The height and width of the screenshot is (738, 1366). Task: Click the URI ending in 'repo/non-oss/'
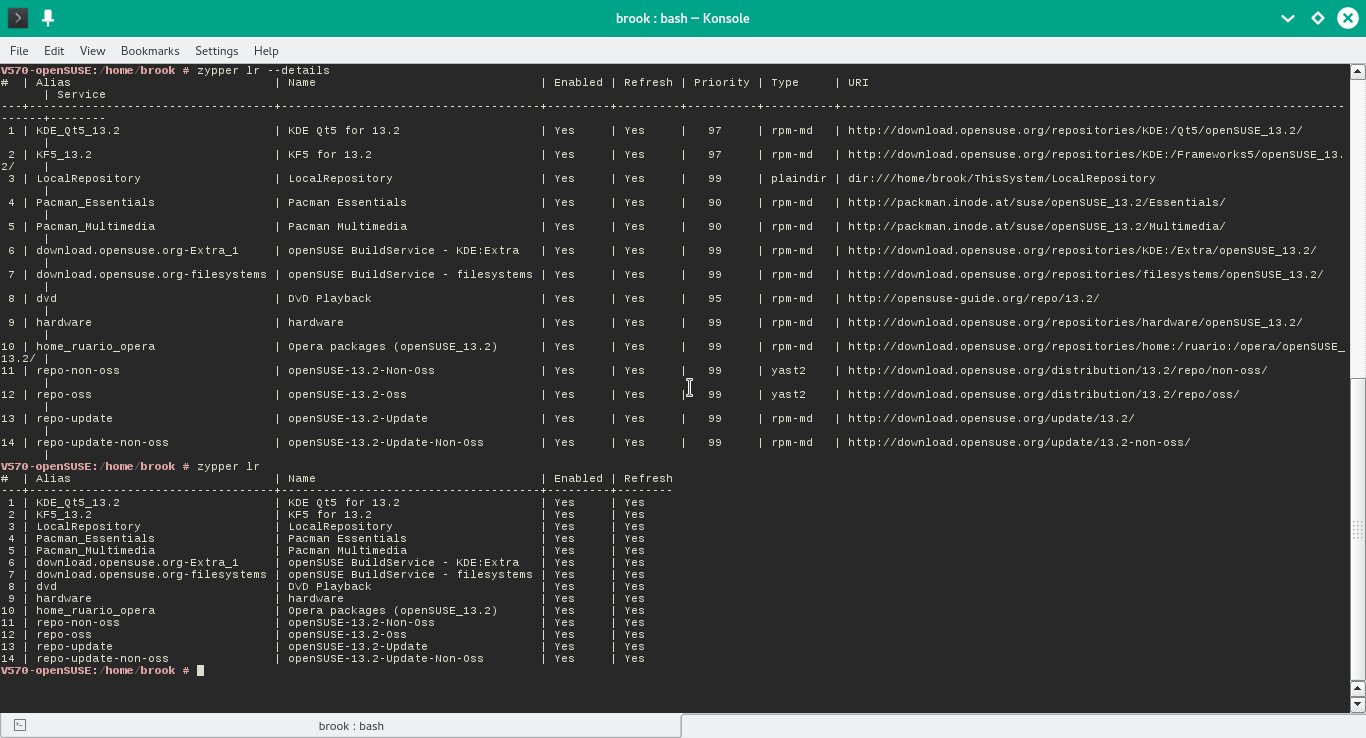pos(1058,371)
